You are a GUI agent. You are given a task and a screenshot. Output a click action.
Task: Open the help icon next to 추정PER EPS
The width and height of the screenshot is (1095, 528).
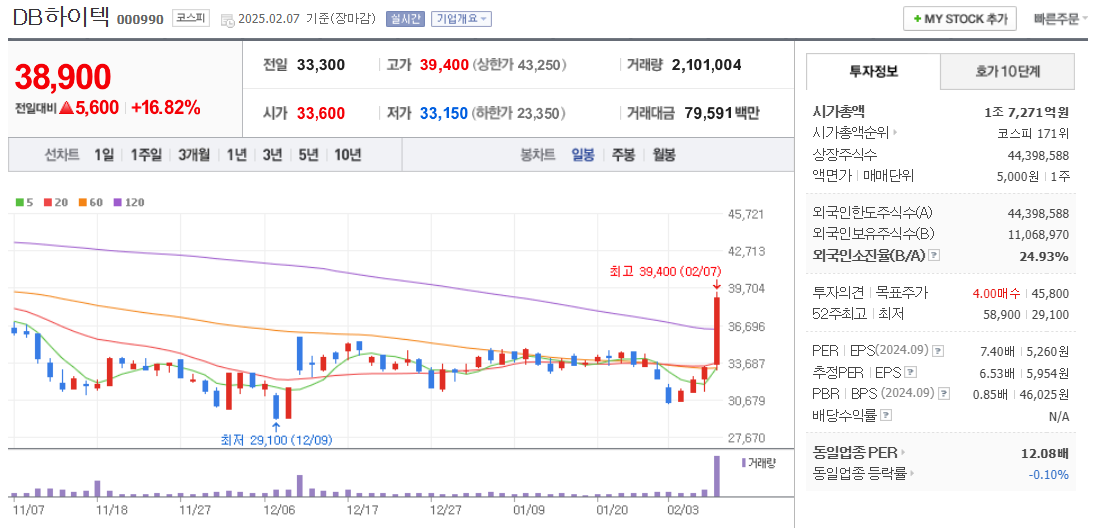click(911, 372)
